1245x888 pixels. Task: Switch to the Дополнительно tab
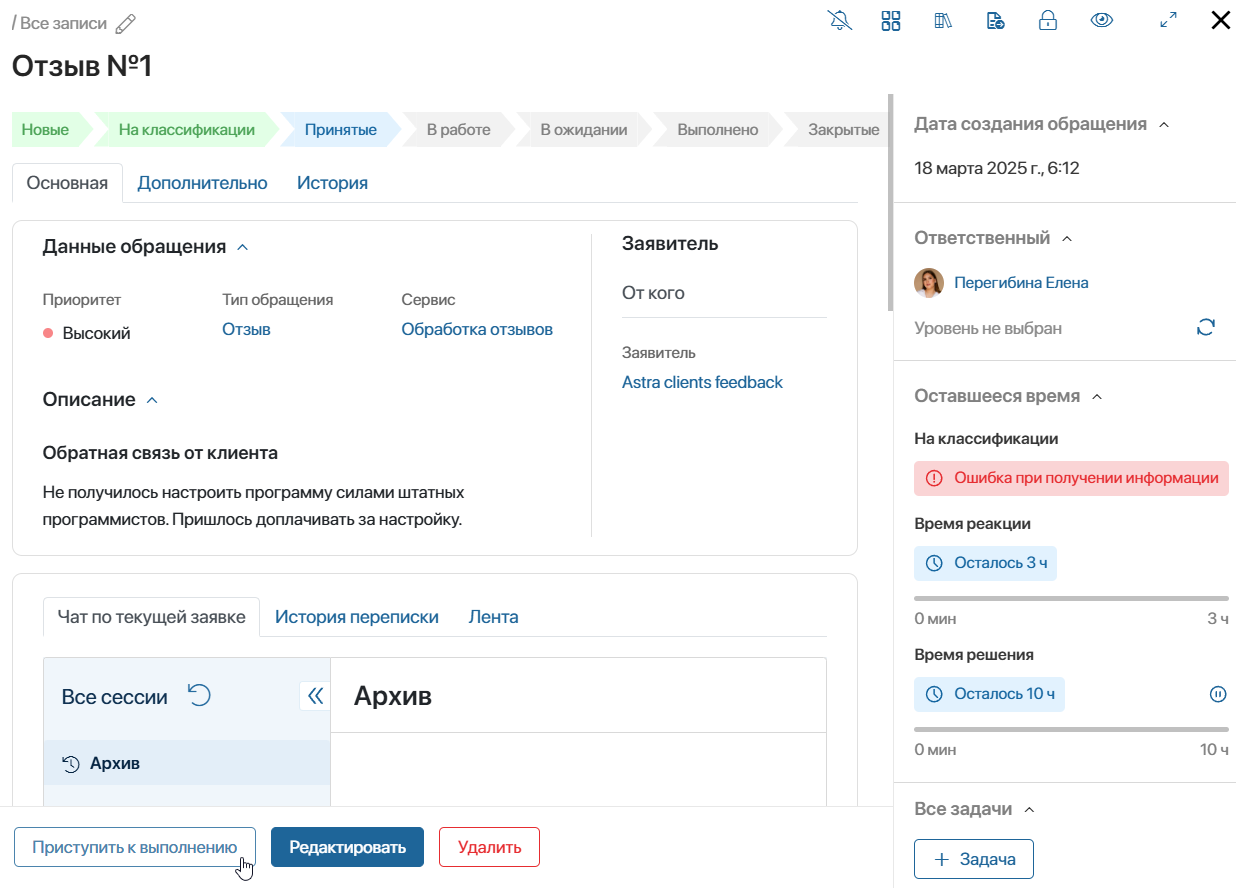202,182
